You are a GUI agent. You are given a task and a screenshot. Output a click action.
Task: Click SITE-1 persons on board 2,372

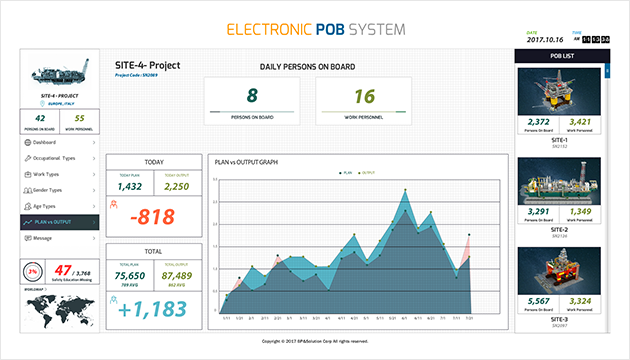pyautogui.click(x=538, y=122)
